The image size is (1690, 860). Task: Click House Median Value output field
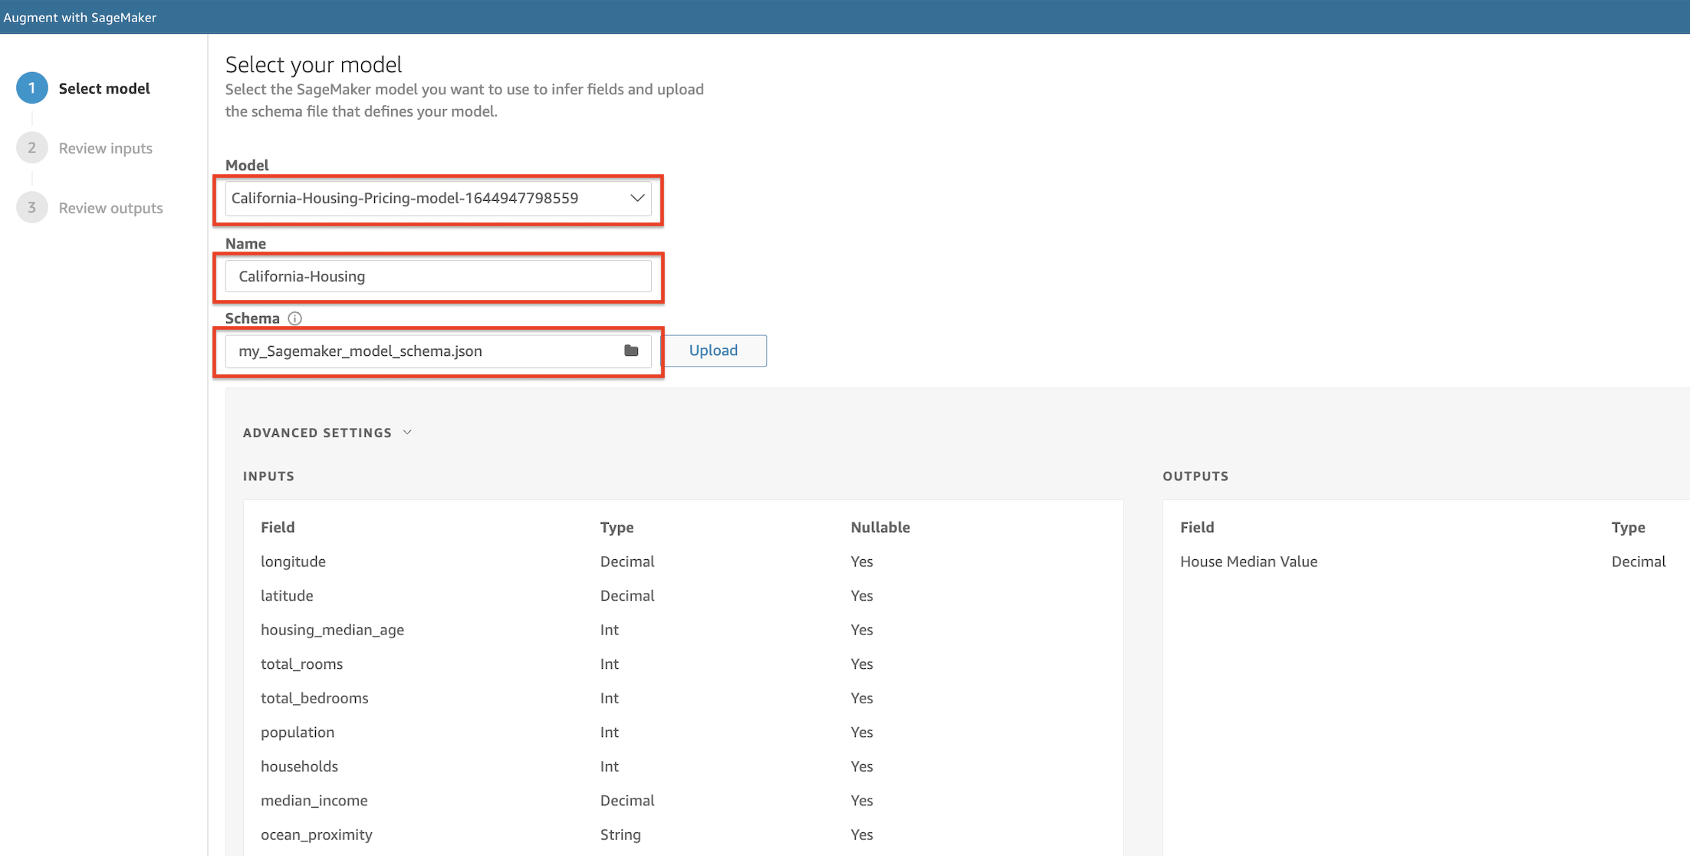coord(1249,562)
